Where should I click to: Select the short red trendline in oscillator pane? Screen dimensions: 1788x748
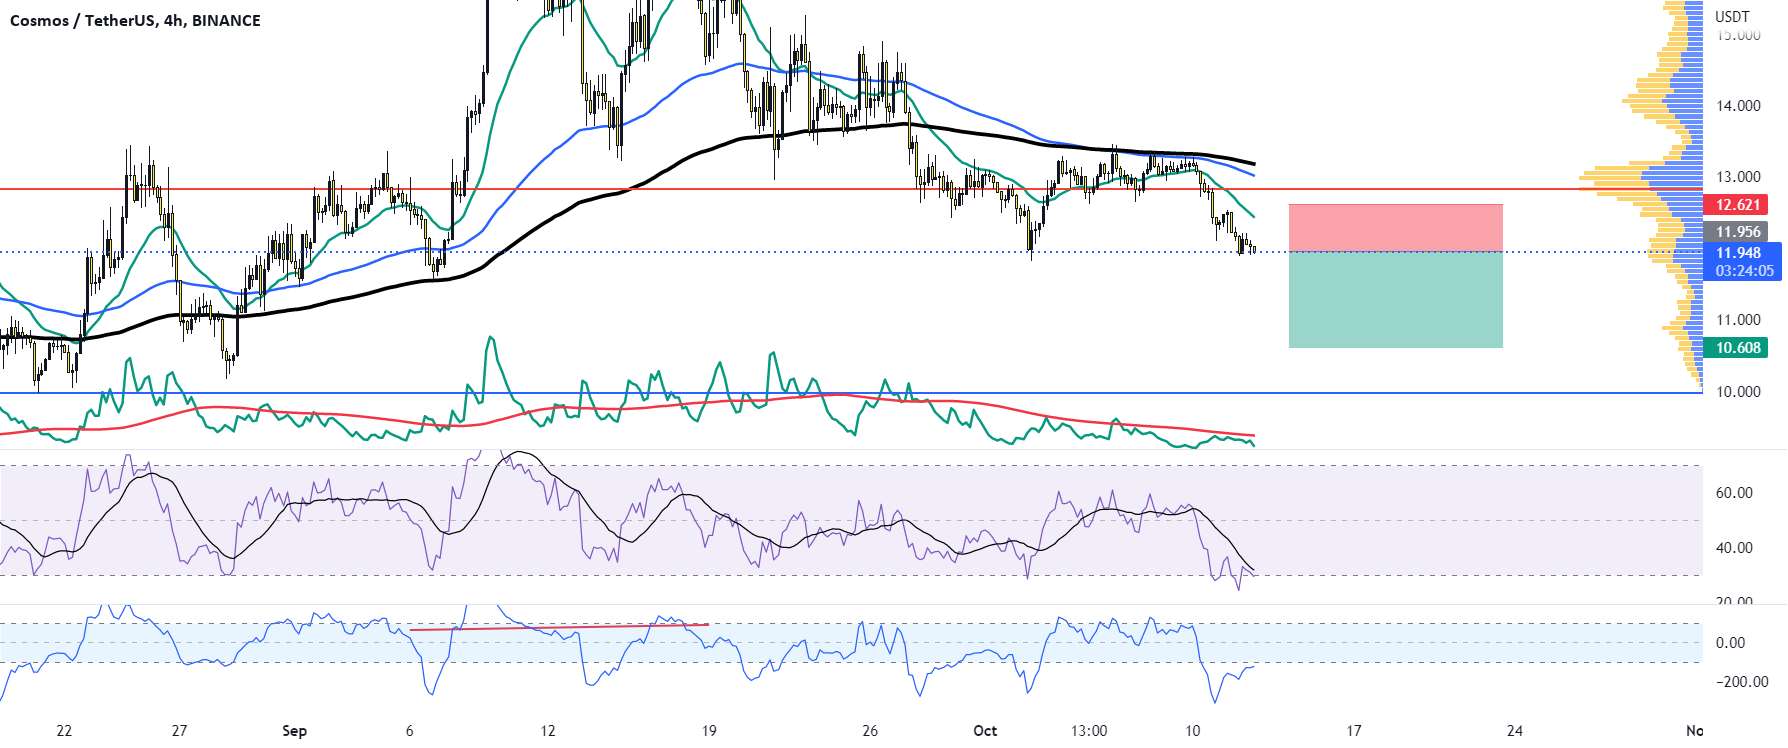pos(559,627)
